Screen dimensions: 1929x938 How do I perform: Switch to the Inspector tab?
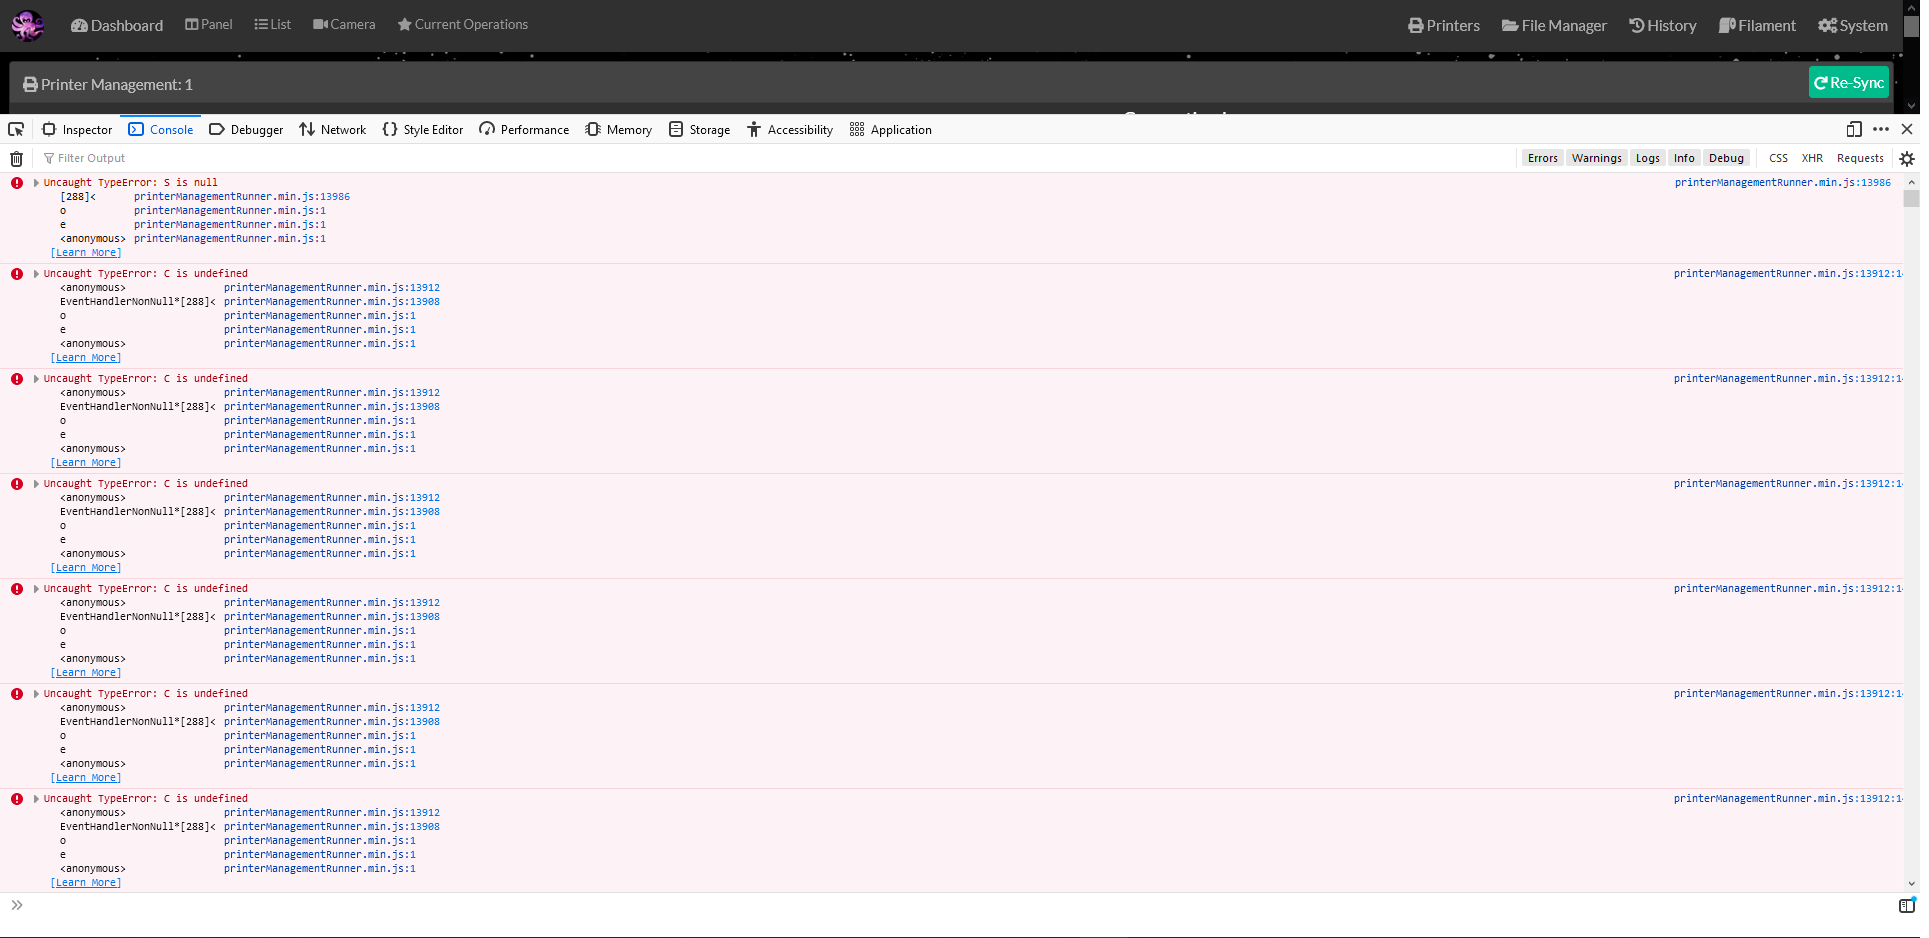(x=77, y=129)
